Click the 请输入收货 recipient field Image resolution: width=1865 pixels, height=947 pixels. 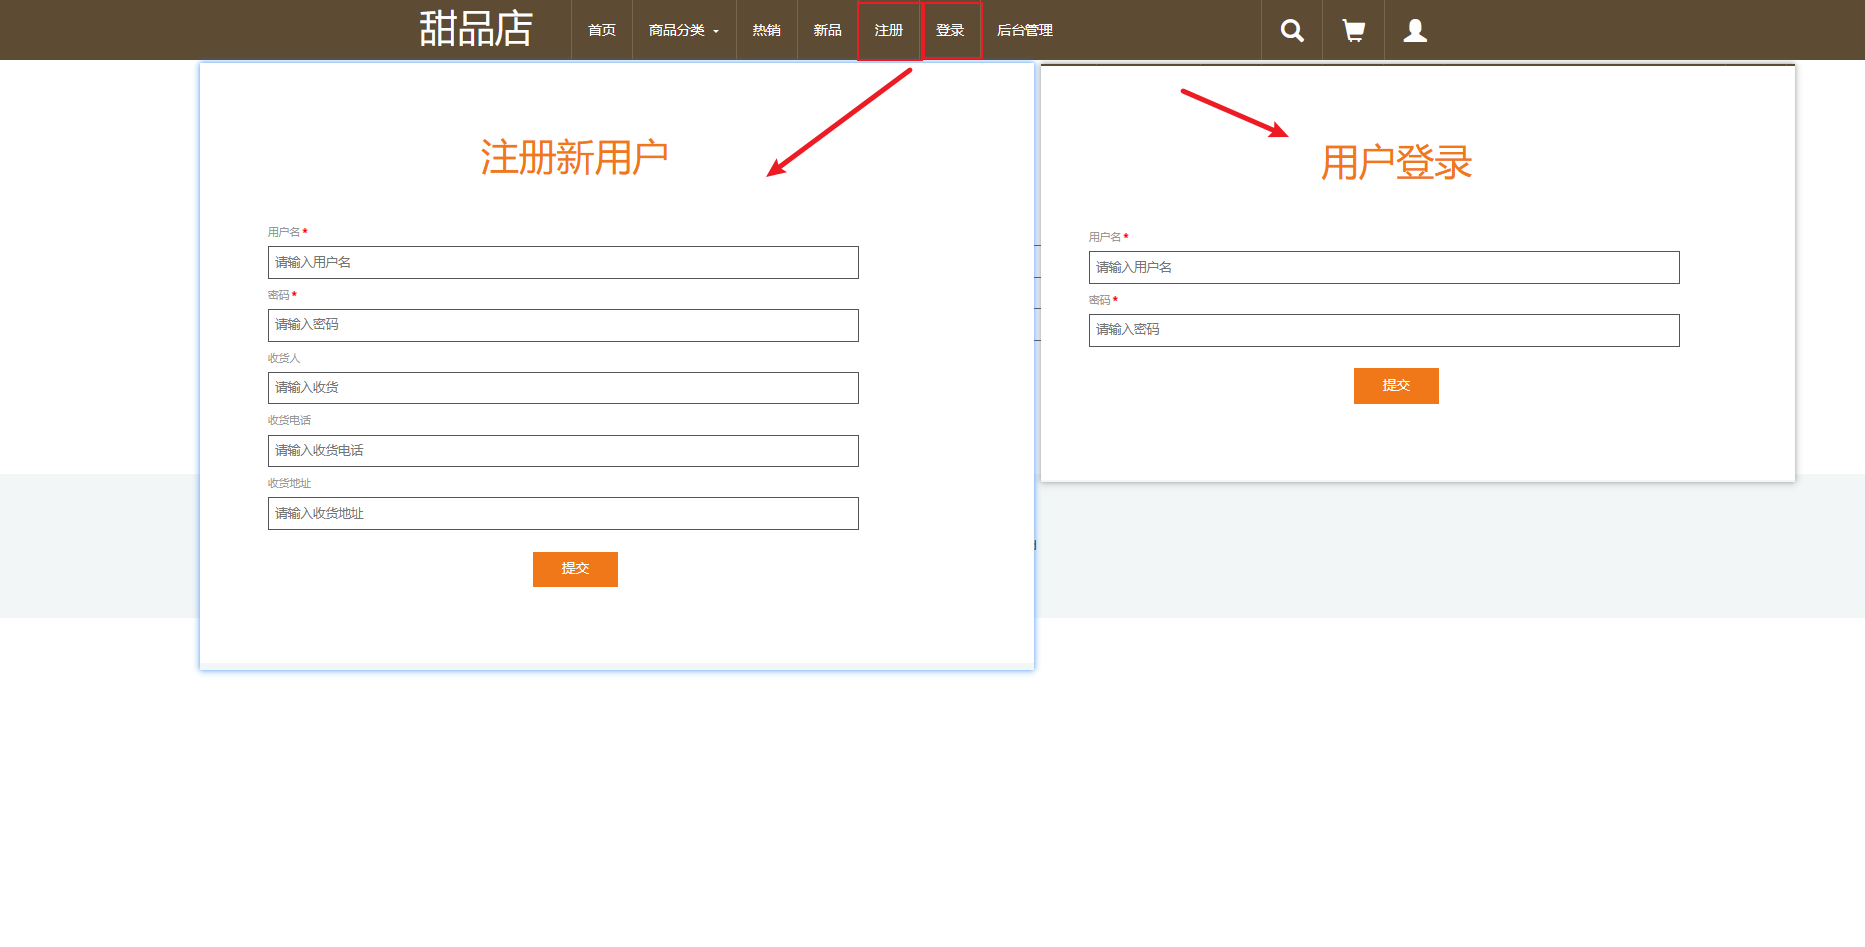pos(562,388)
